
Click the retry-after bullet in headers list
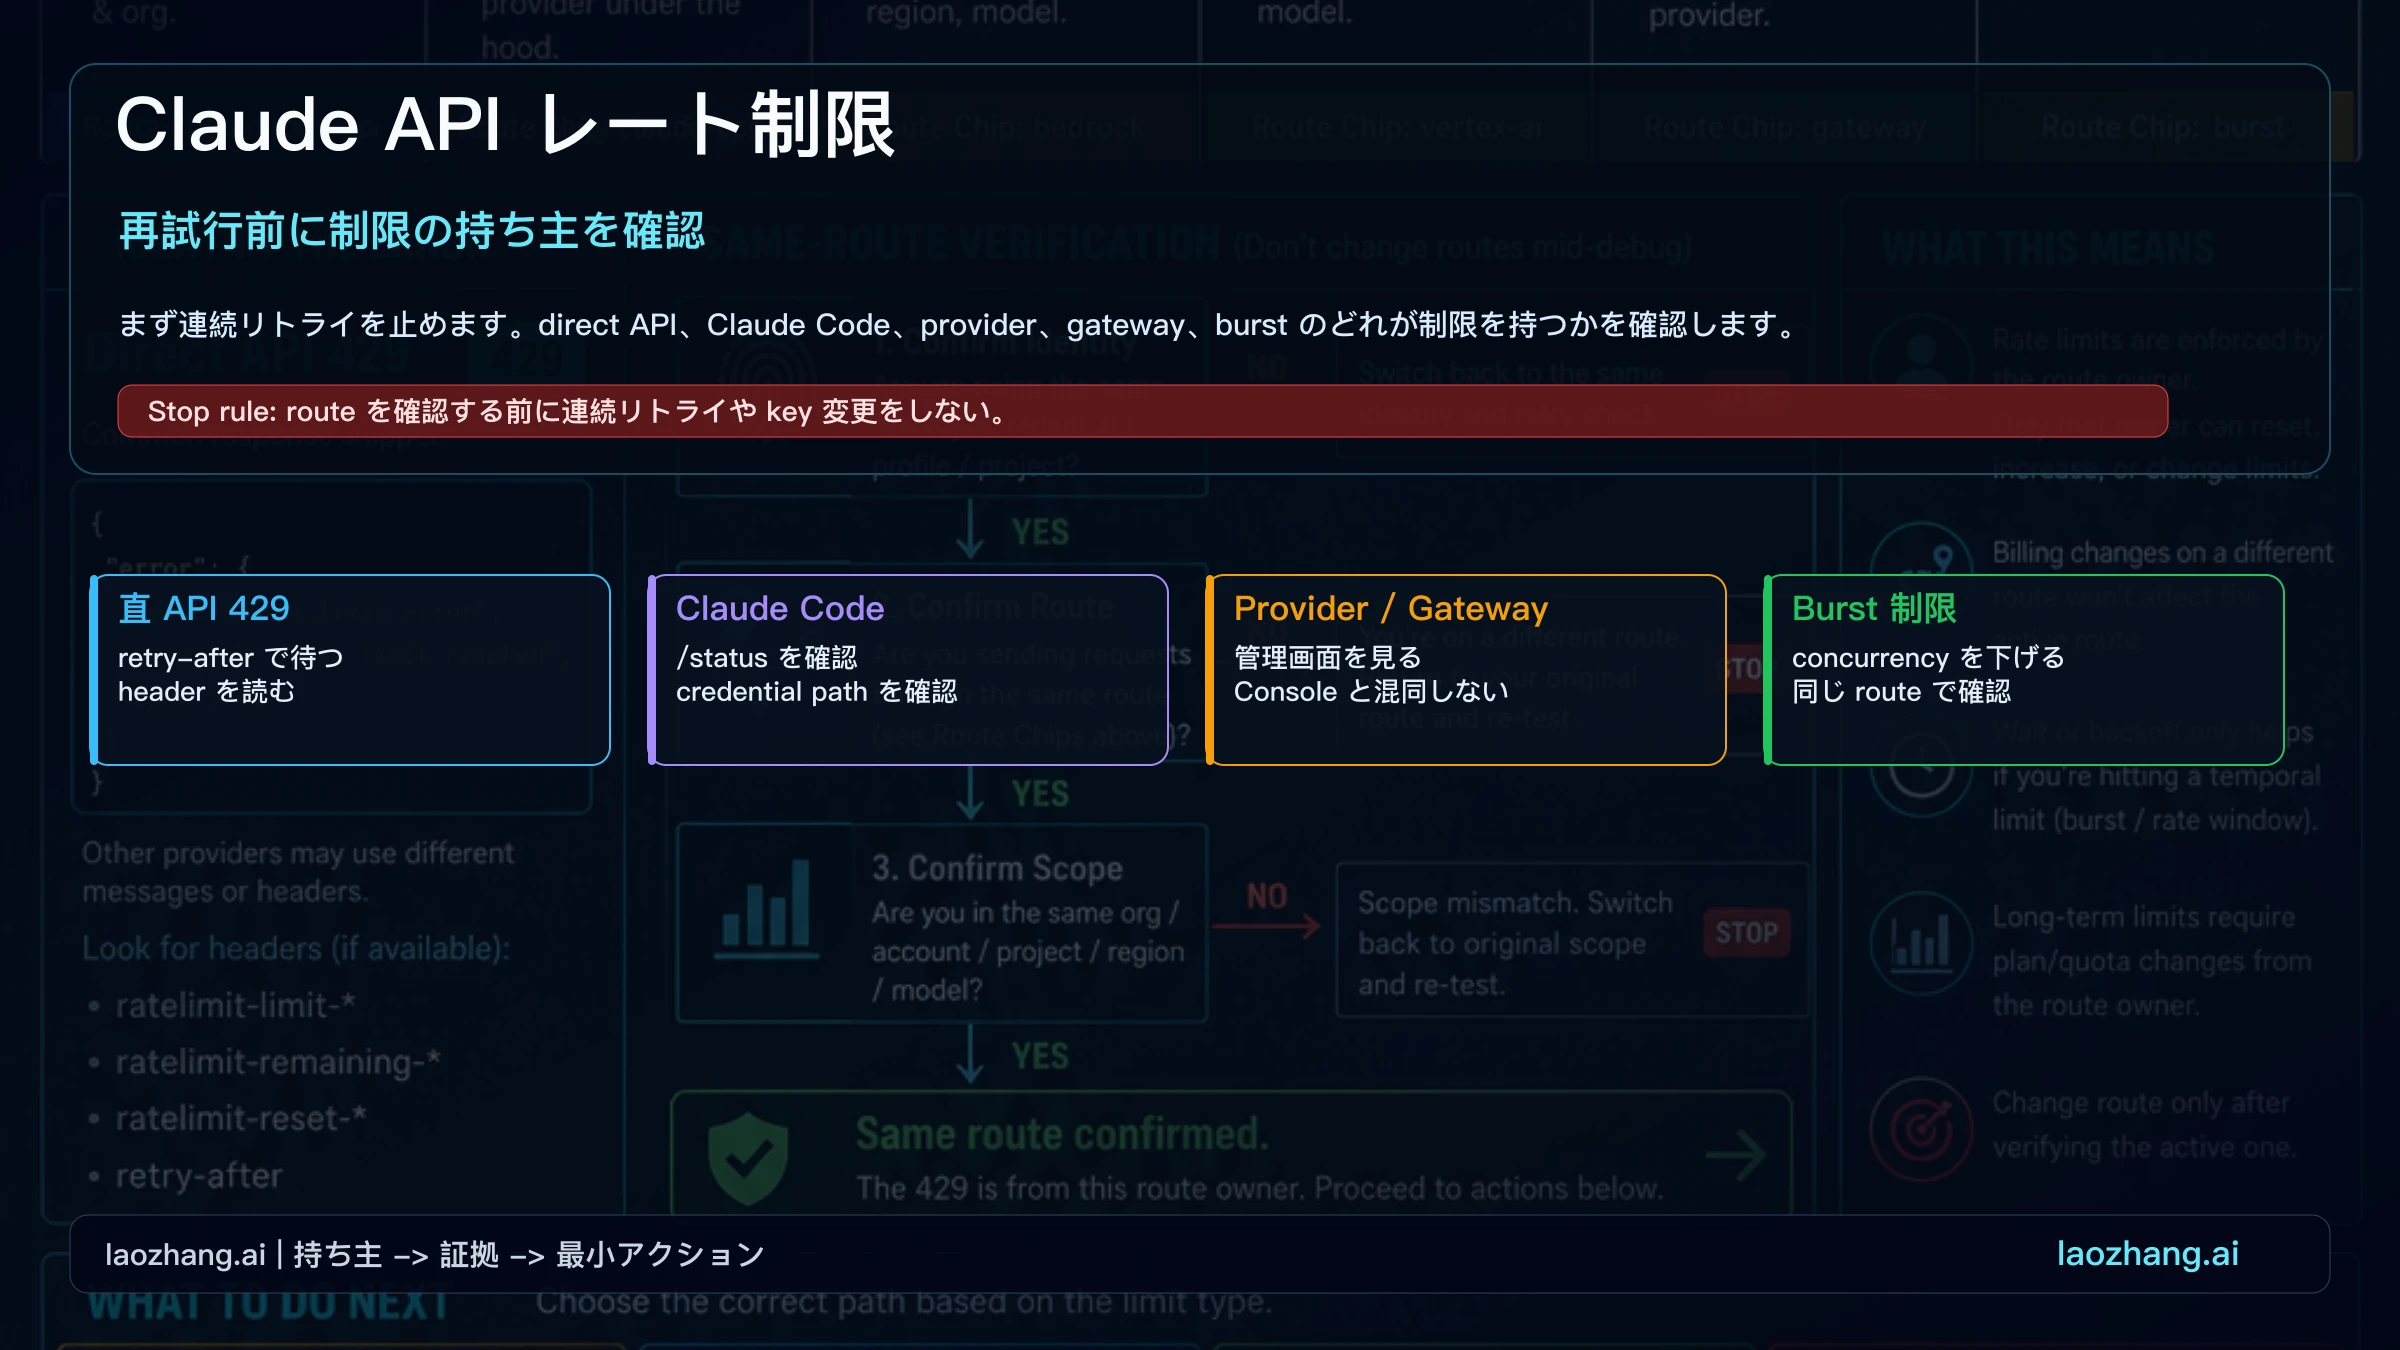click(199, 1176)
